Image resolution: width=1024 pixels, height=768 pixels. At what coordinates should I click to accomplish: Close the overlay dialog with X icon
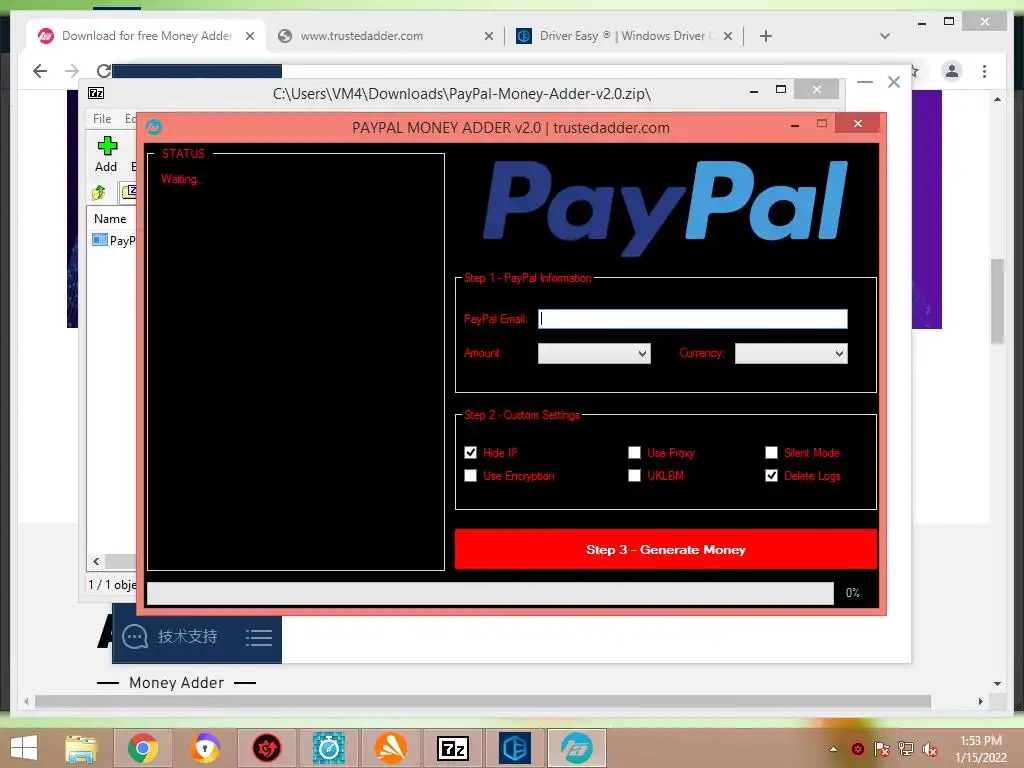(x=893, y=82)
